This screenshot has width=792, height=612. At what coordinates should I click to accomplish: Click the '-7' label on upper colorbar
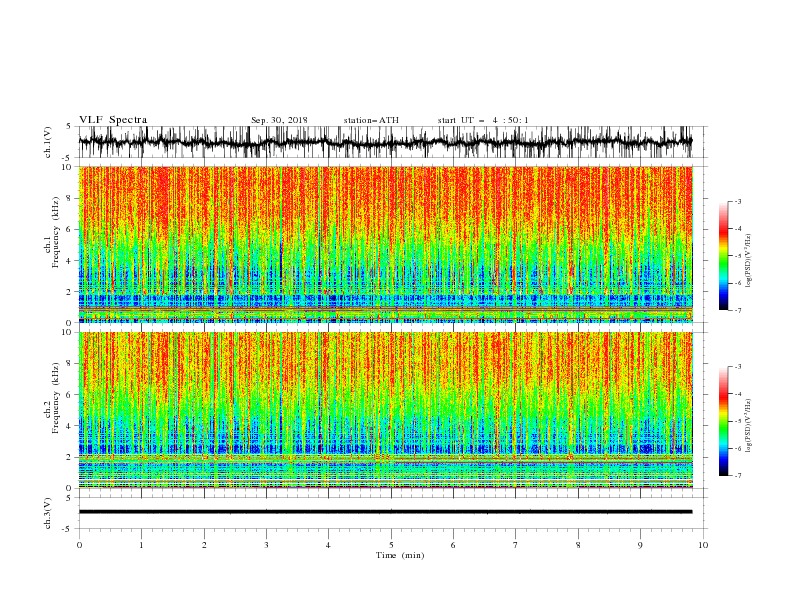(738, 310)
